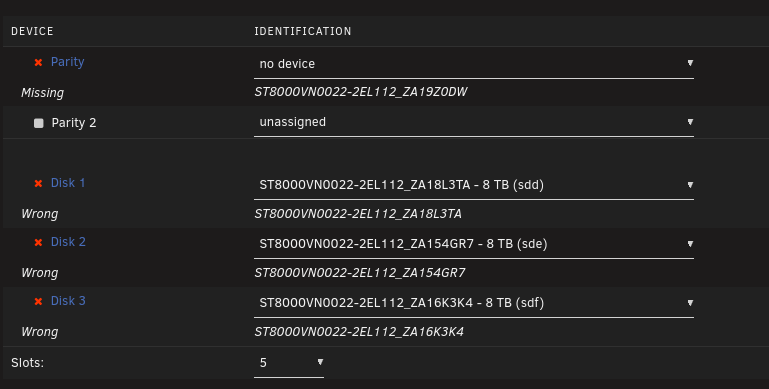Click the red X status icon for Disk 2

[38, 242]
